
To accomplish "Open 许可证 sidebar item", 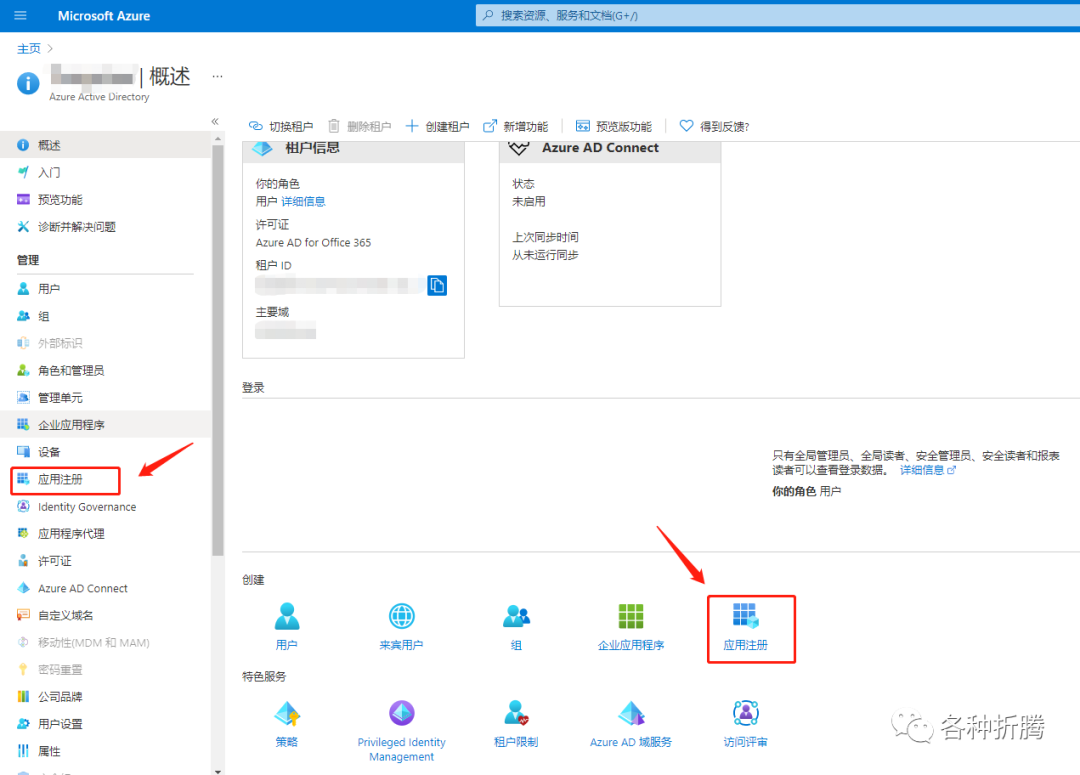I will (x=105, y=561).
